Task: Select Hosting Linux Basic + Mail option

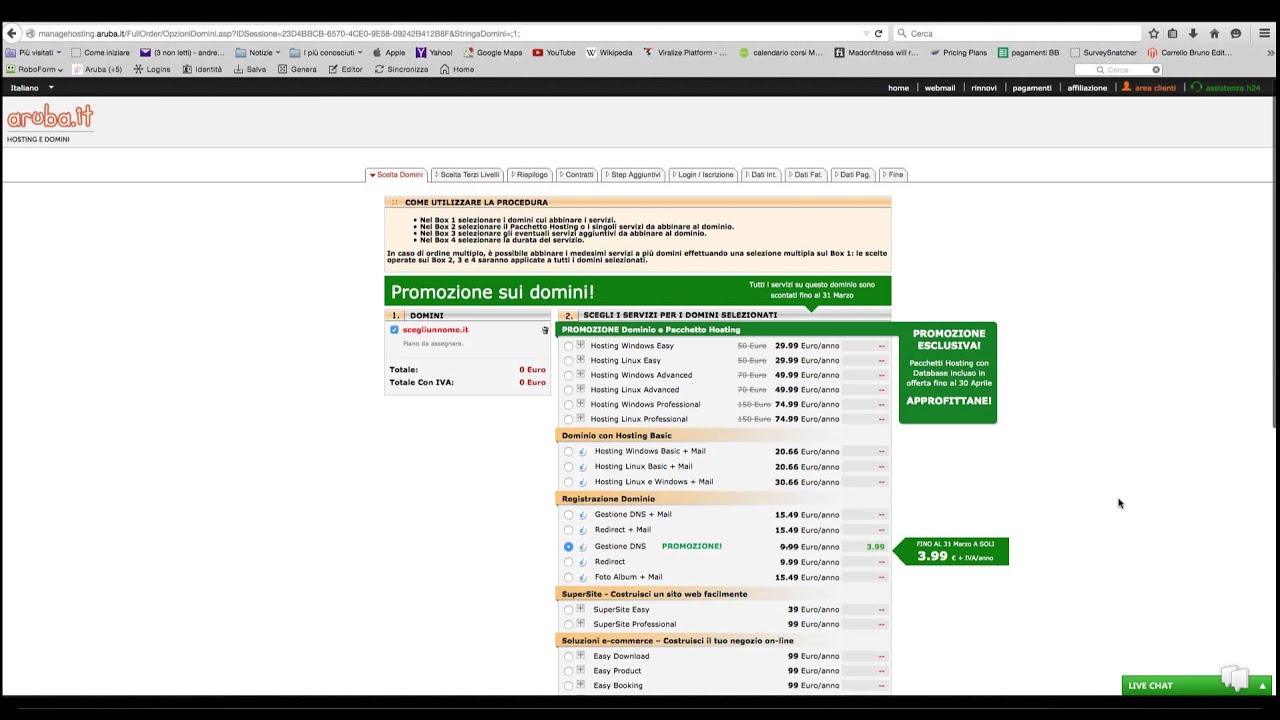Action: pos(569,467)
